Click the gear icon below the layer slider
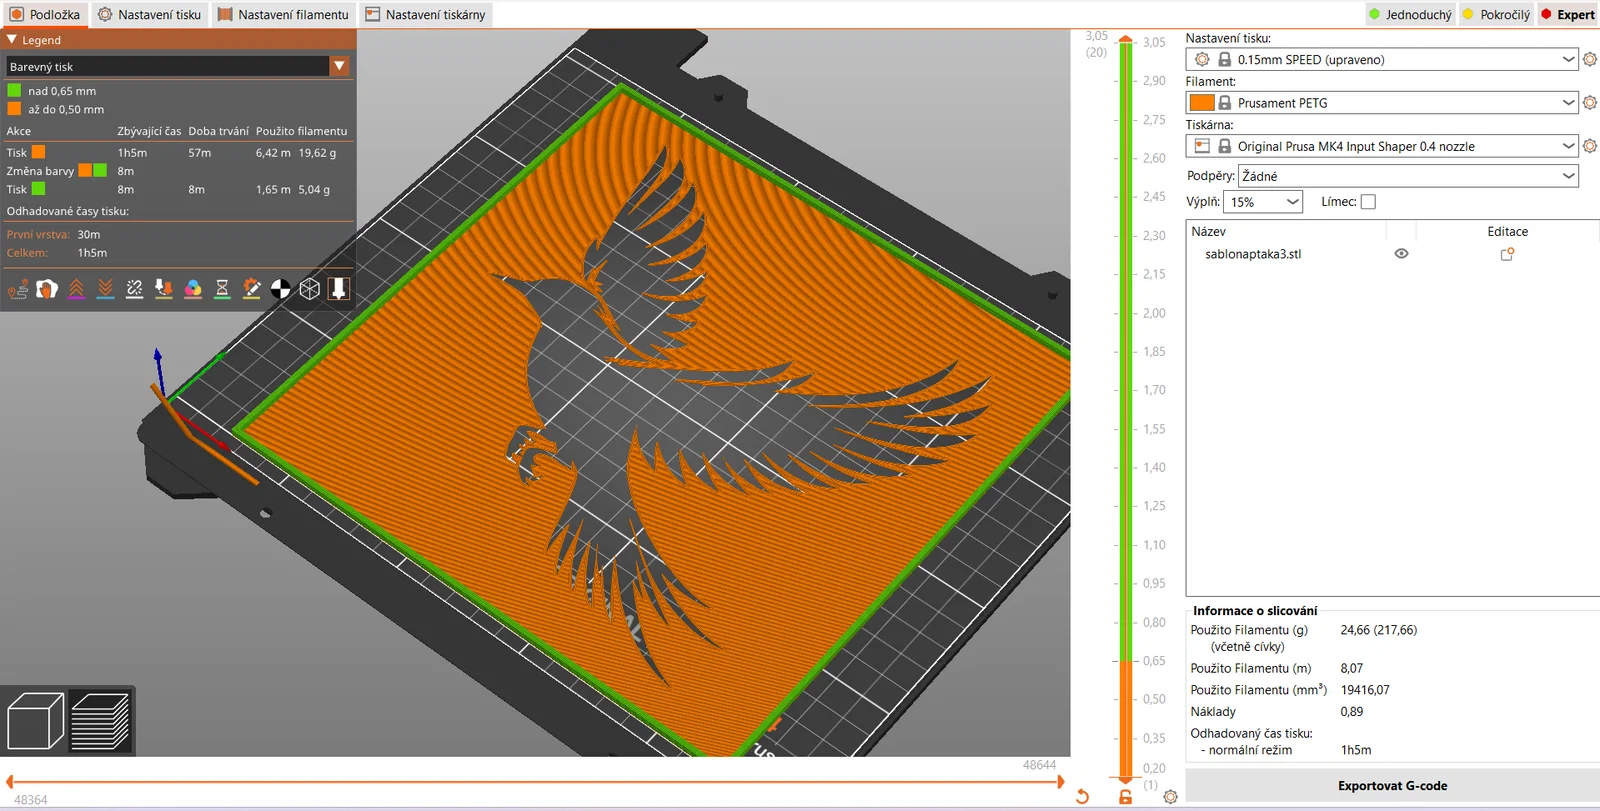The height and width of the screenshot is (811, 1600). pos(1170,797)
